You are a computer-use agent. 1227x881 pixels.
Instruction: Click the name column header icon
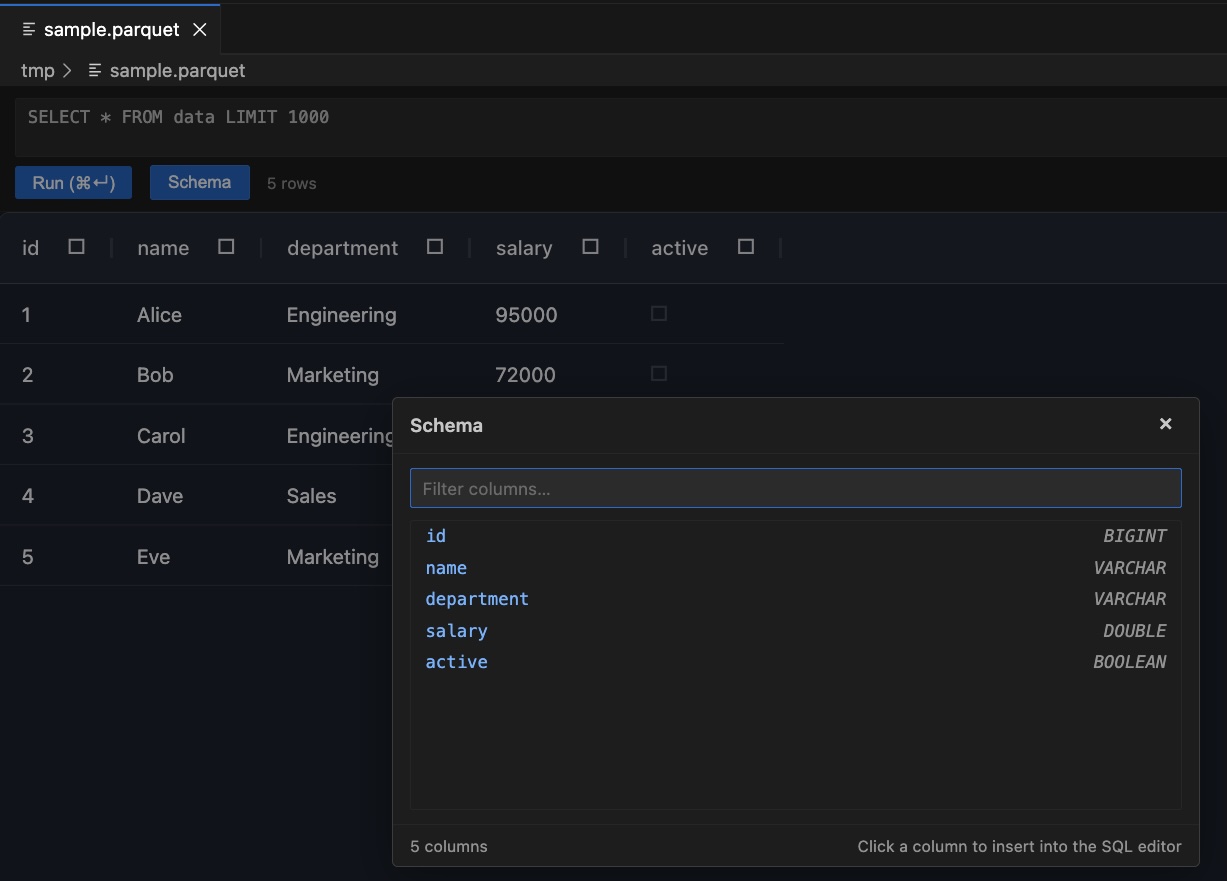[x=226, y=247]
